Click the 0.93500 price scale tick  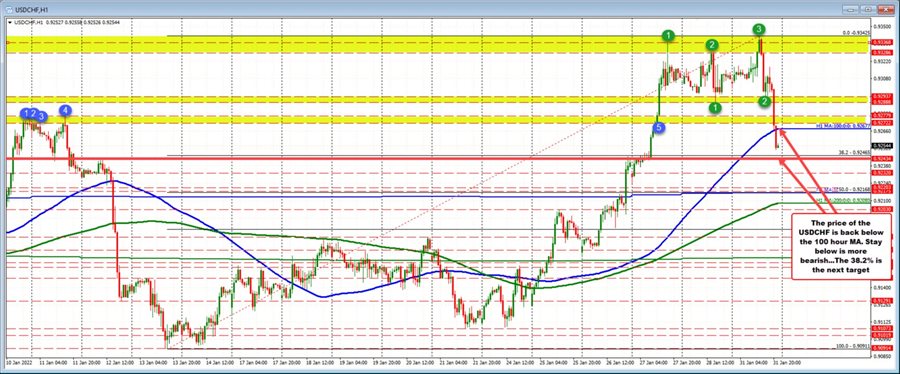pos(881,26)
